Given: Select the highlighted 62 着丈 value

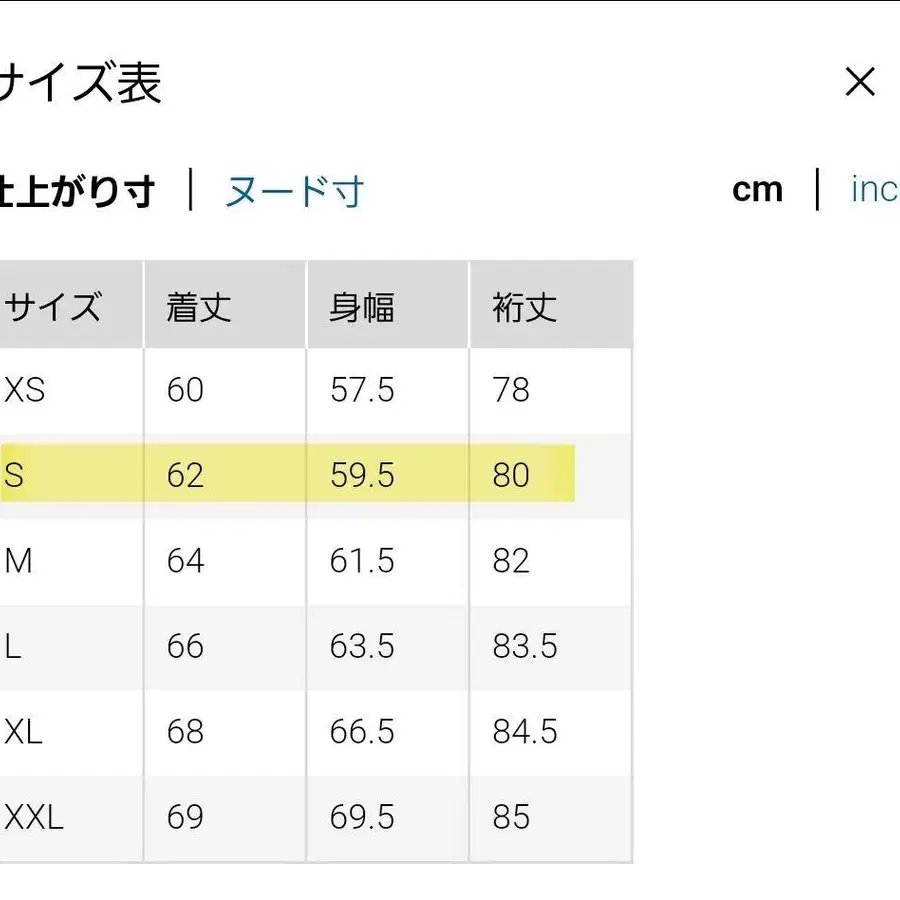Looking at the screenshot, I should tap(184, 476).
